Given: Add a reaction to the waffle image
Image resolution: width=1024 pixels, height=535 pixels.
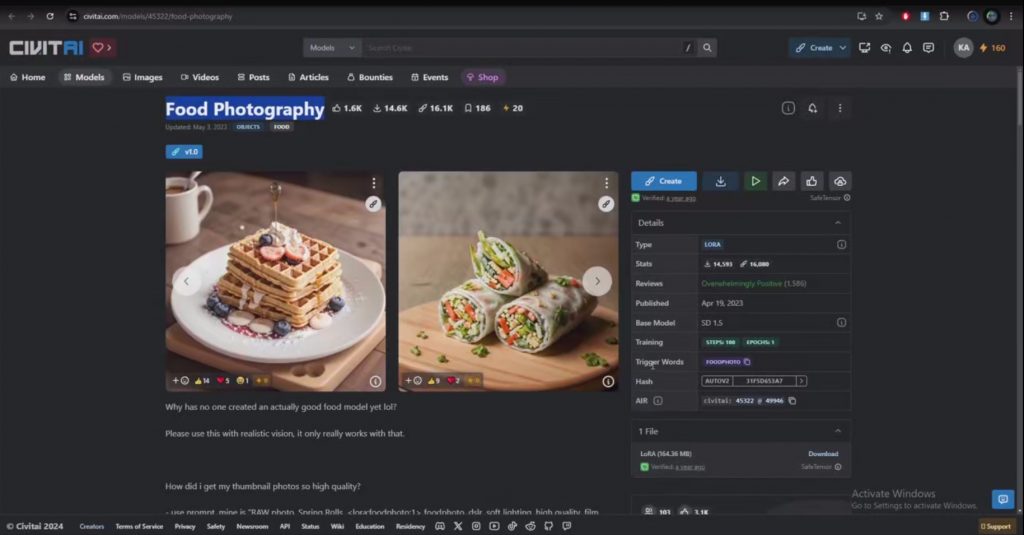Looking at the screenshot, I should 180,381.
